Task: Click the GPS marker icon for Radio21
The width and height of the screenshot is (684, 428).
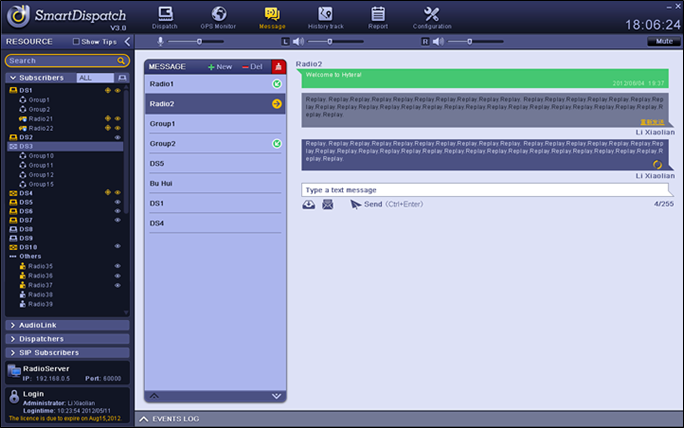Action: point(108,119)
